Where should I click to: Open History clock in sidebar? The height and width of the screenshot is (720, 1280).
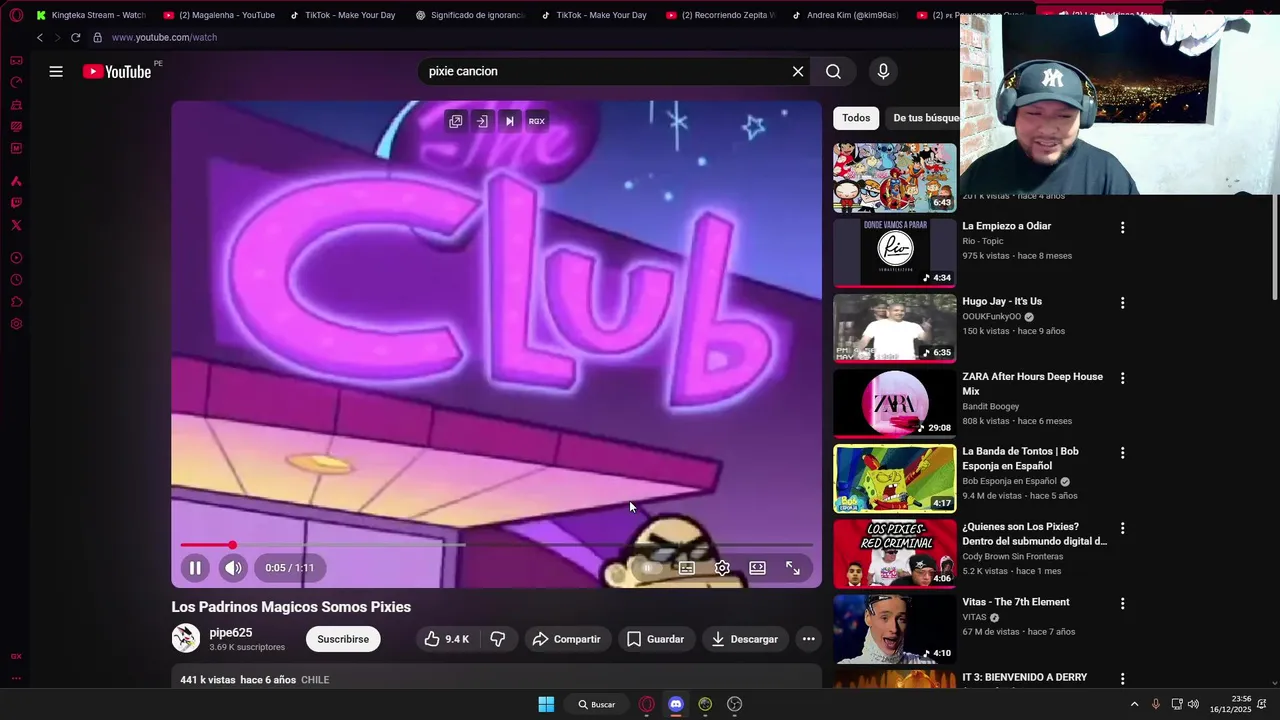tap(16, 280)
